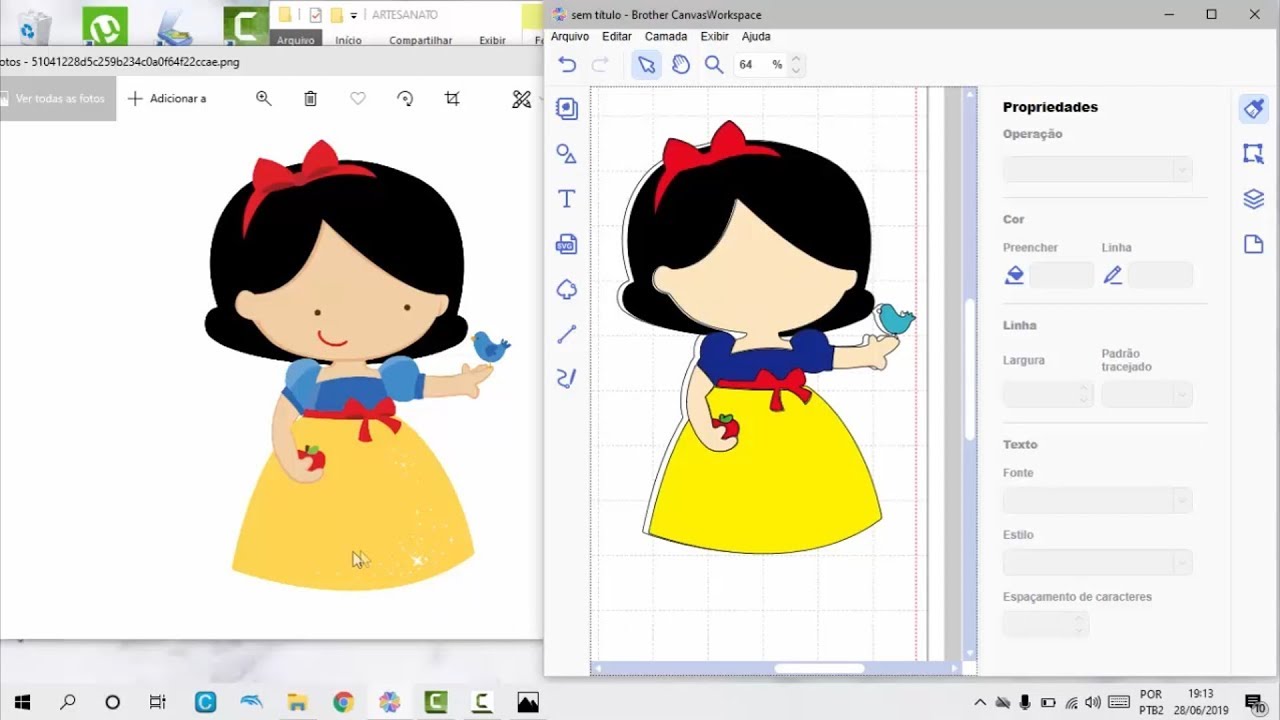This screenshot has width=1280, height=720.
Task: Open the Arquivo menu in CanvasWorkspace
Action: click(570, 36)
